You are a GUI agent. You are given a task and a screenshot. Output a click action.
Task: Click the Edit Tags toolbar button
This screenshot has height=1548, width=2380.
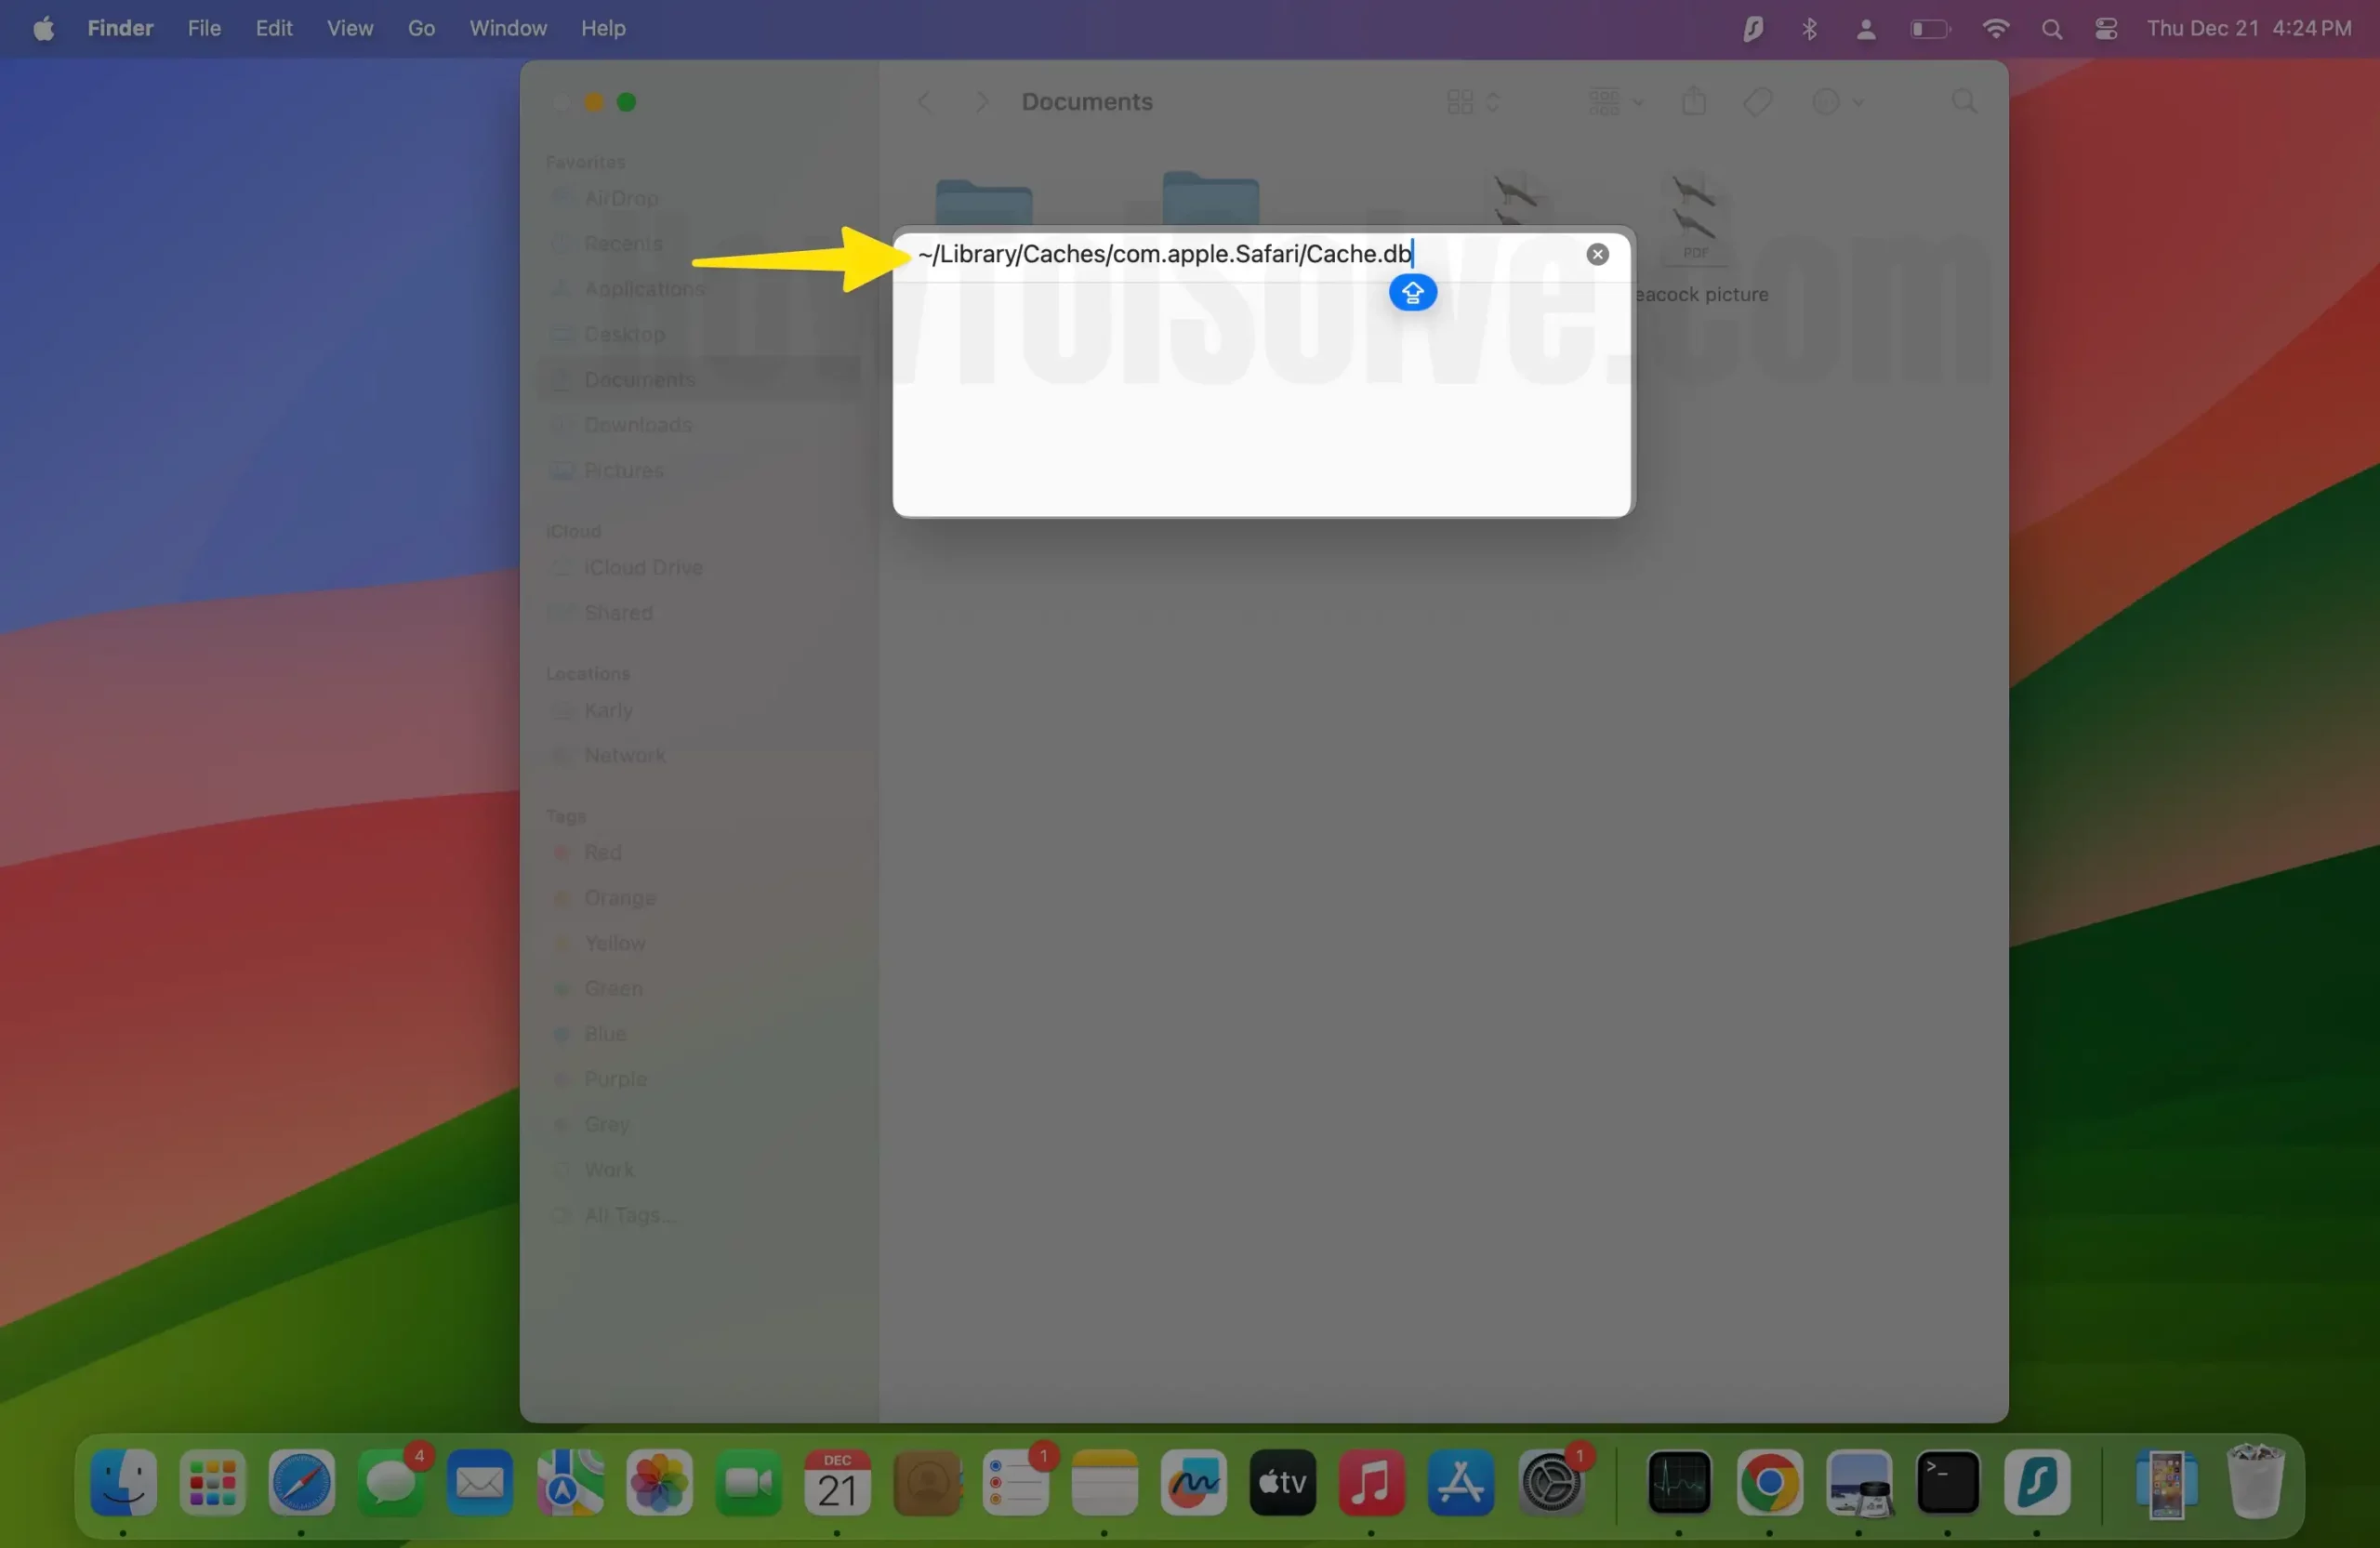(x=1757, y=102)
